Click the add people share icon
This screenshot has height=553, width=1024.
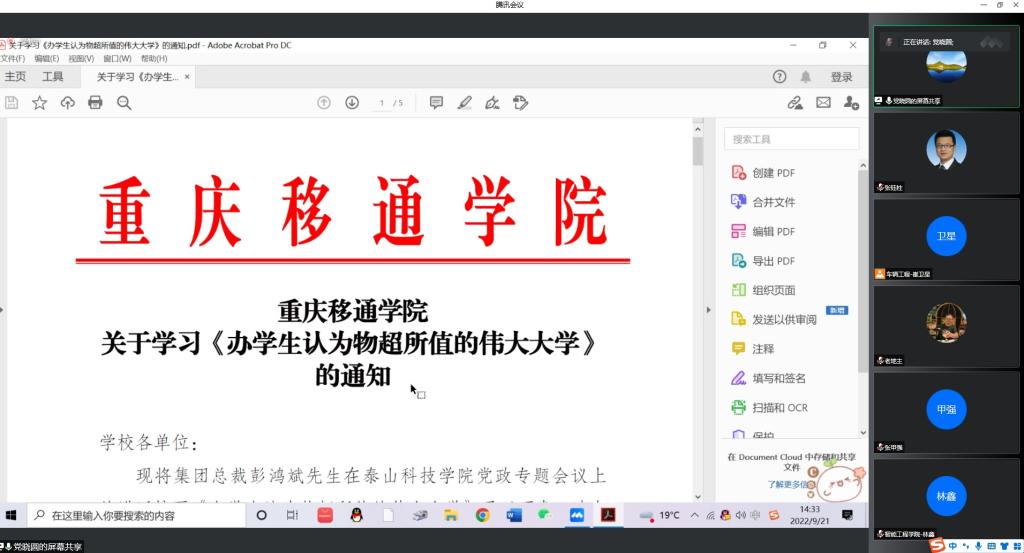coord(851,103)
